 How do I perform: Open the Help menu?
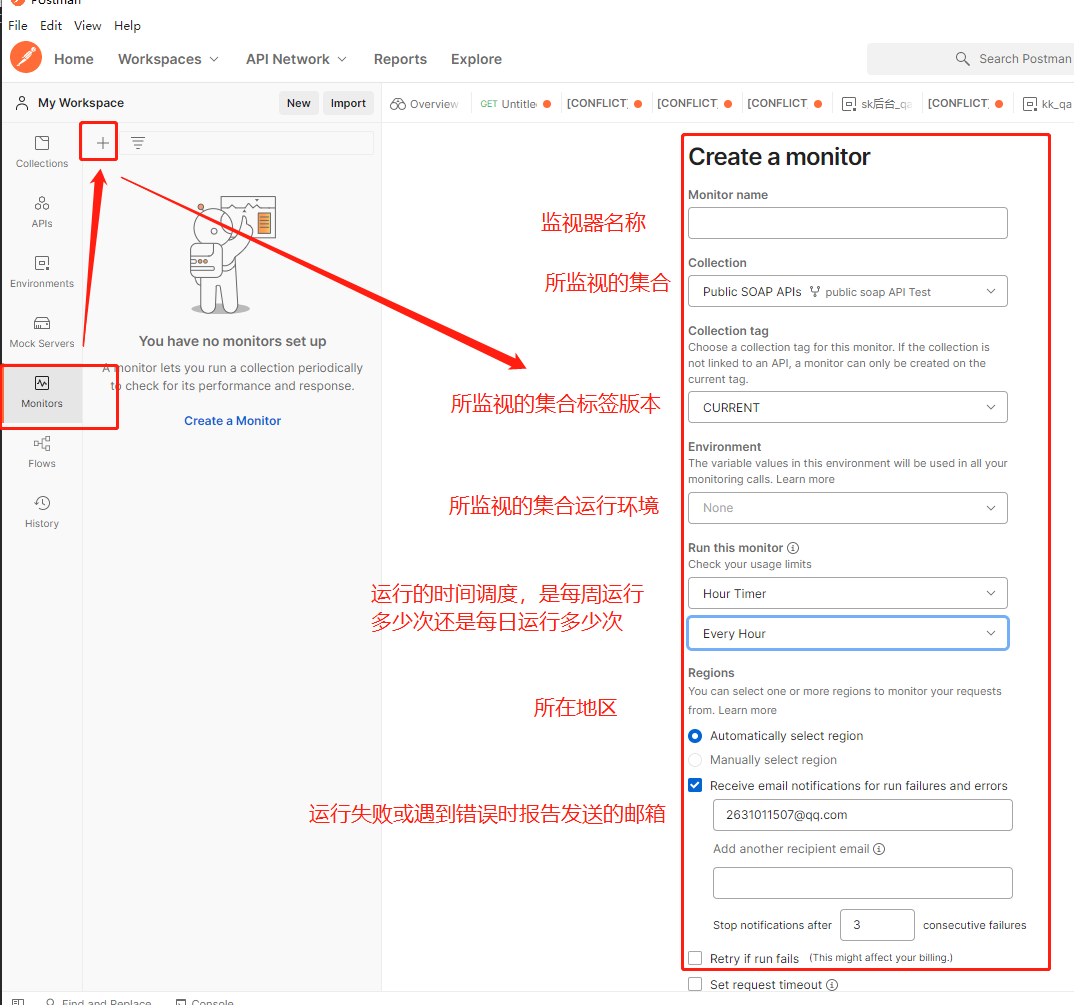click(x=127, y=25)
